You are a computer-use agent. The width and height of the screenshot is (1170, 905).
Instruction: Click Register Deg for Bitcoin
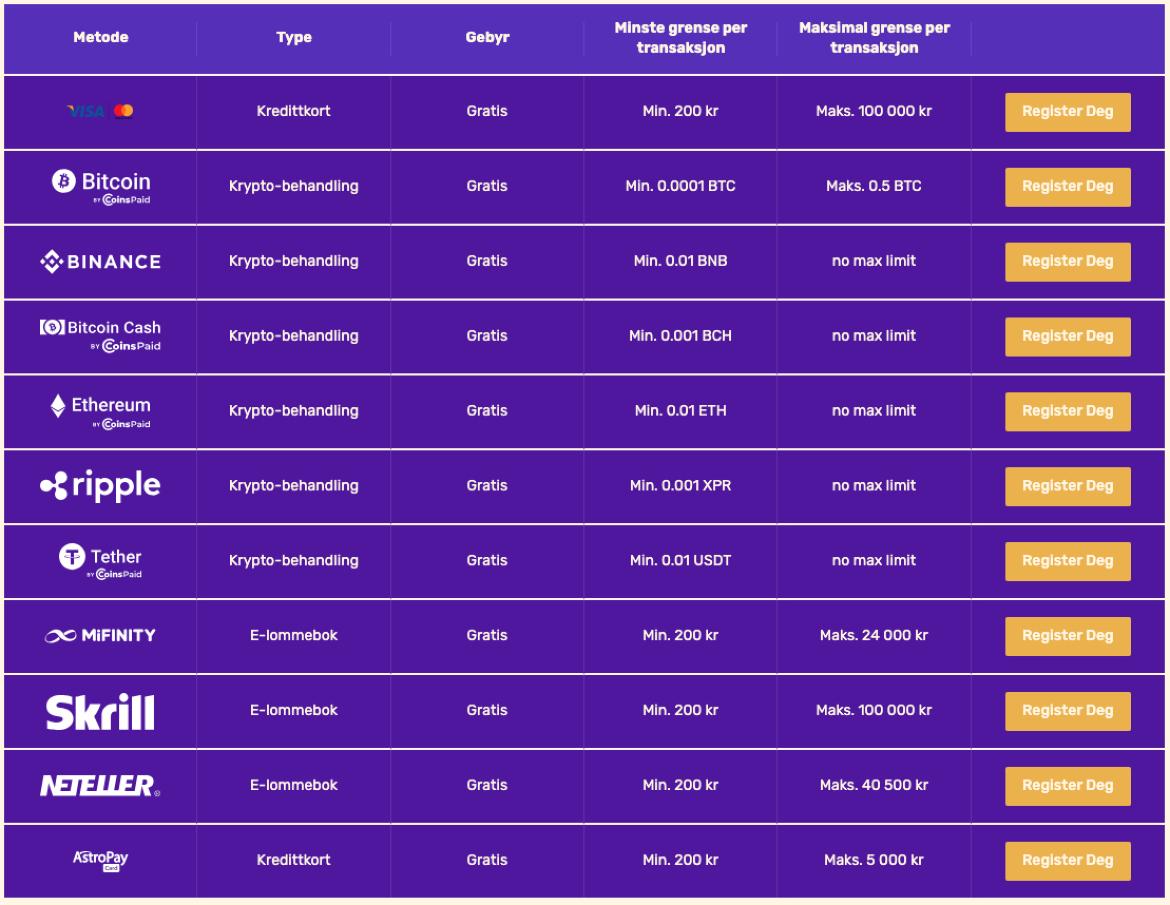1067,187
